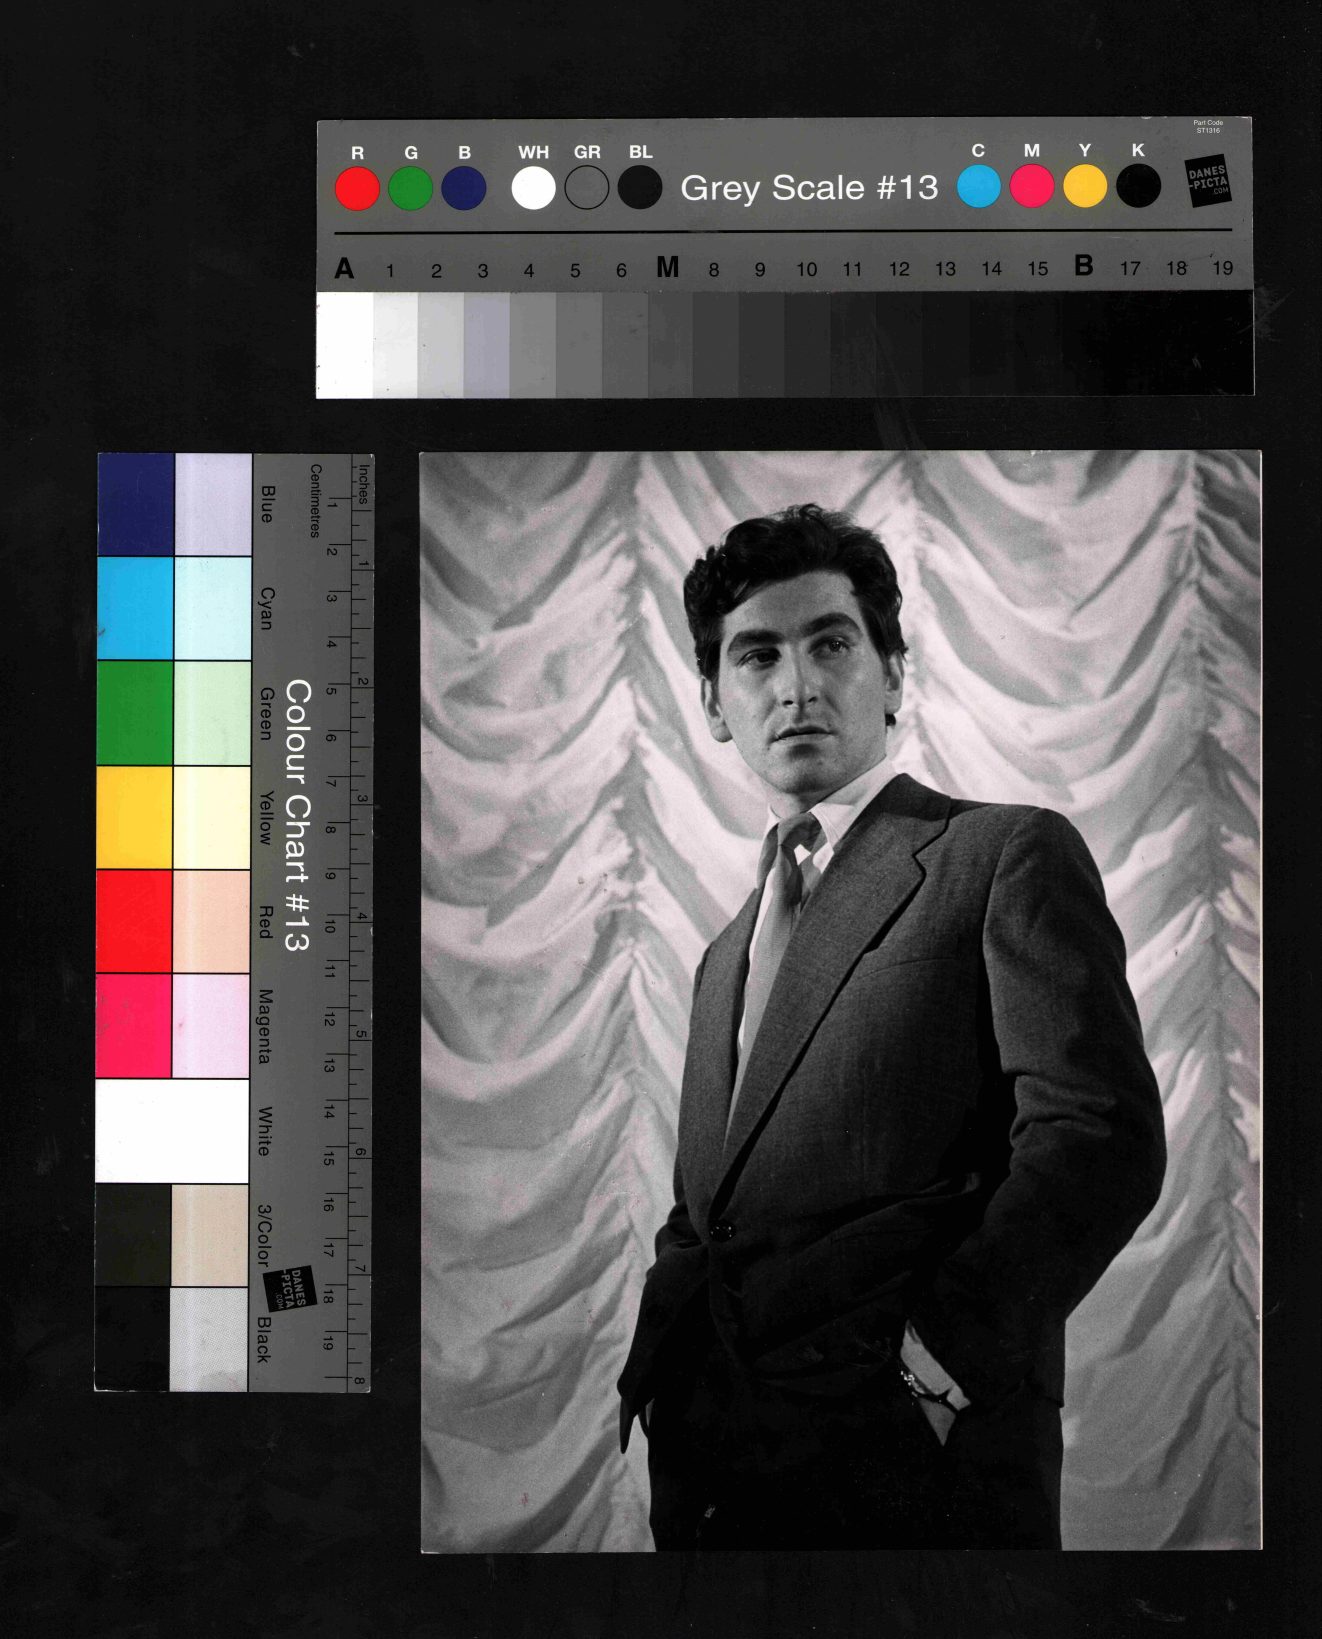Pick the white circle labeled WH
The image size is (1322, 1639).
coord(533,188)
